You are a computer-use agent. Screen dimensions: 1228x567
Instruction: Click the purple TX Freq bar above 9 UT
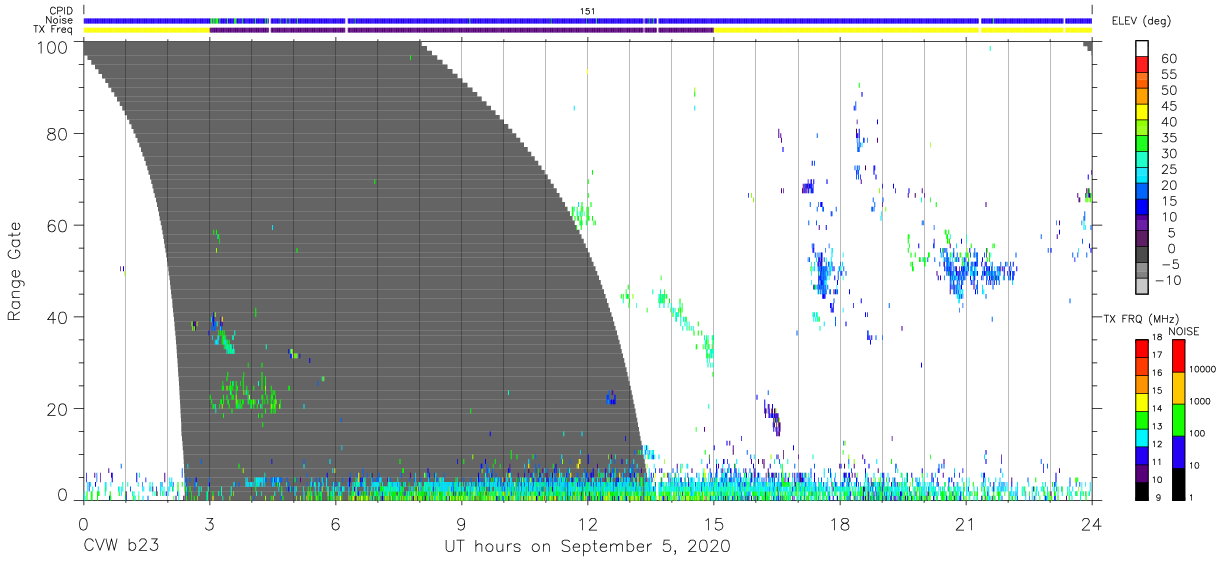point(461,30)
